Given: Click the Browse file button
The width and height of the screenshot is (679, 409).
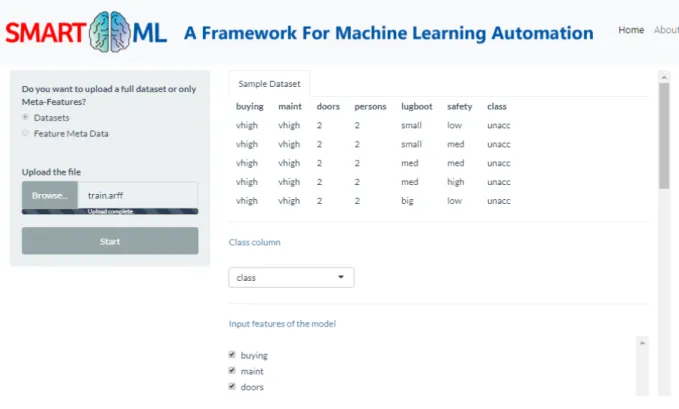Looking at the screenshot, I should pyautogui.click(x=50, y=195).
